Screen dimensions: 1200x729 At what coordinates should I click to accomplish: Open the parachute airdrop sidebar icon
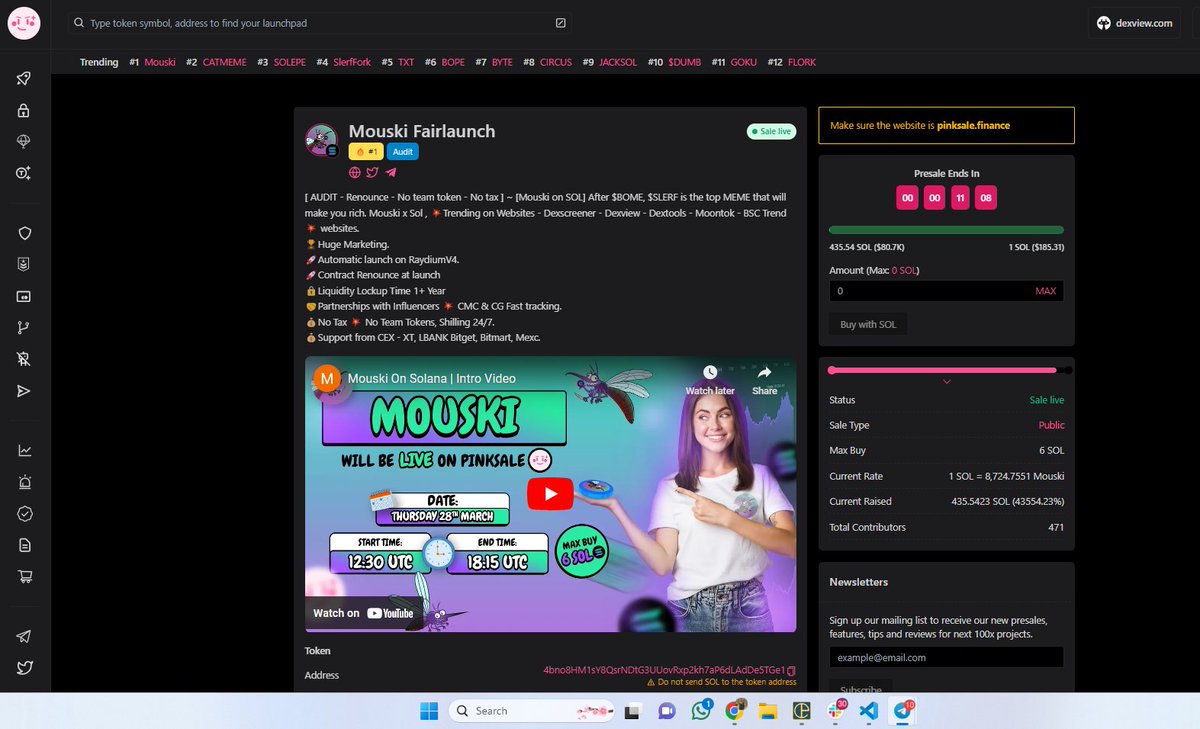[24, 142]
